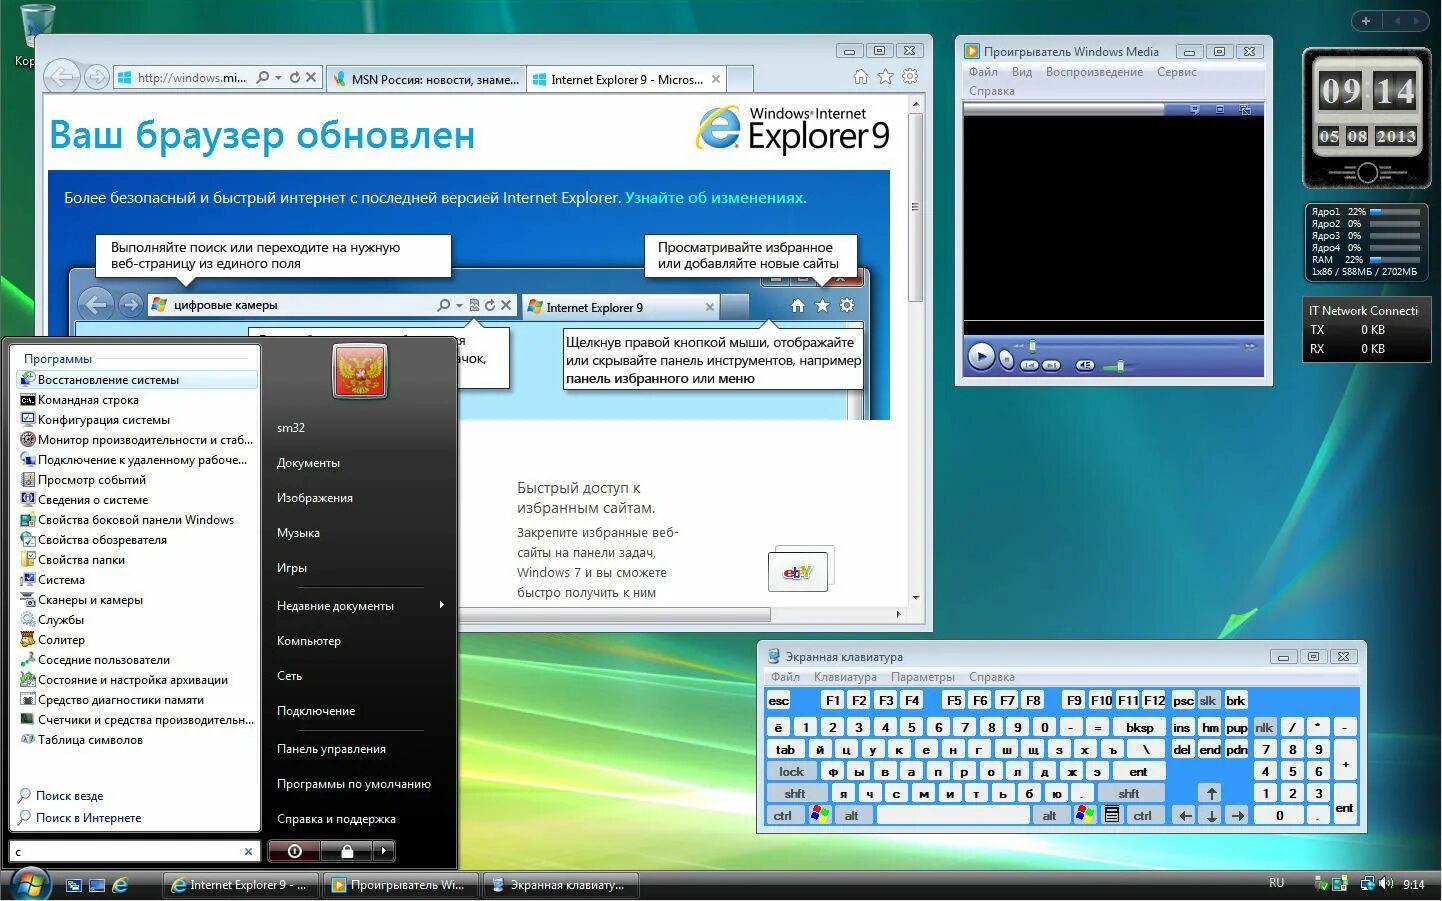
Task: Click the Forward arrow in Internet Explorer
Action: [96, 77]
